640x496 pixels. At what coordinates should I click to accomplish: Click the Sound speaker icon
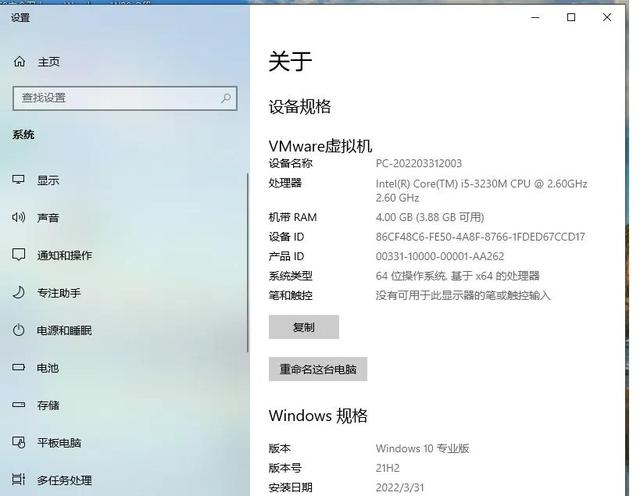[18, 217]
